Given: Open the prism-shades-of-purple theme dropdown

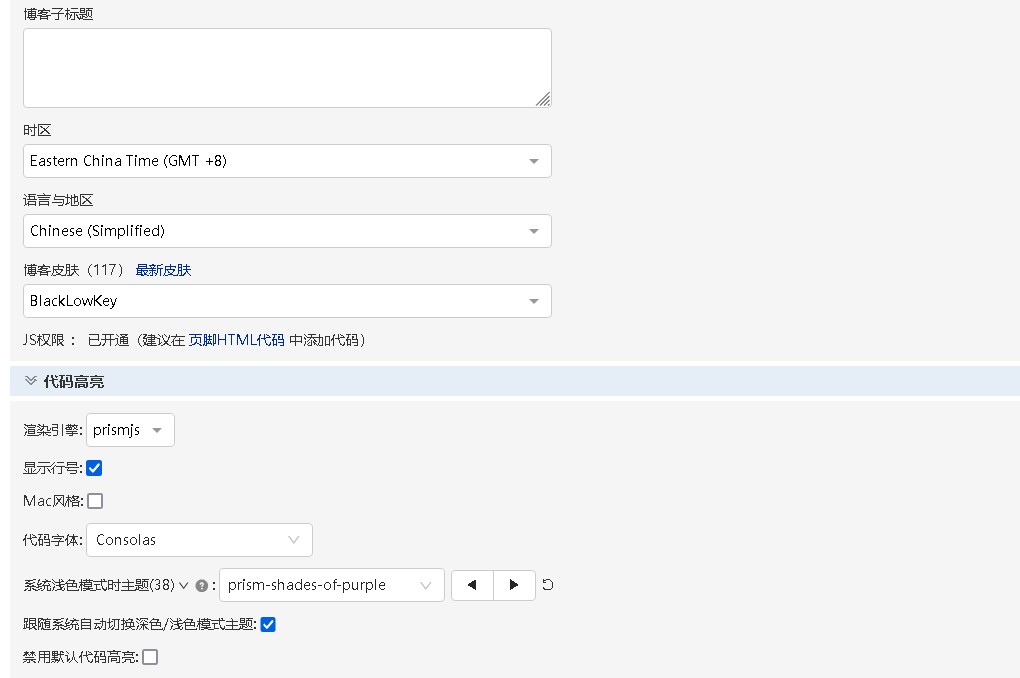Looking at the screenshot, I should pyautogui.click(x=330, y=585).
